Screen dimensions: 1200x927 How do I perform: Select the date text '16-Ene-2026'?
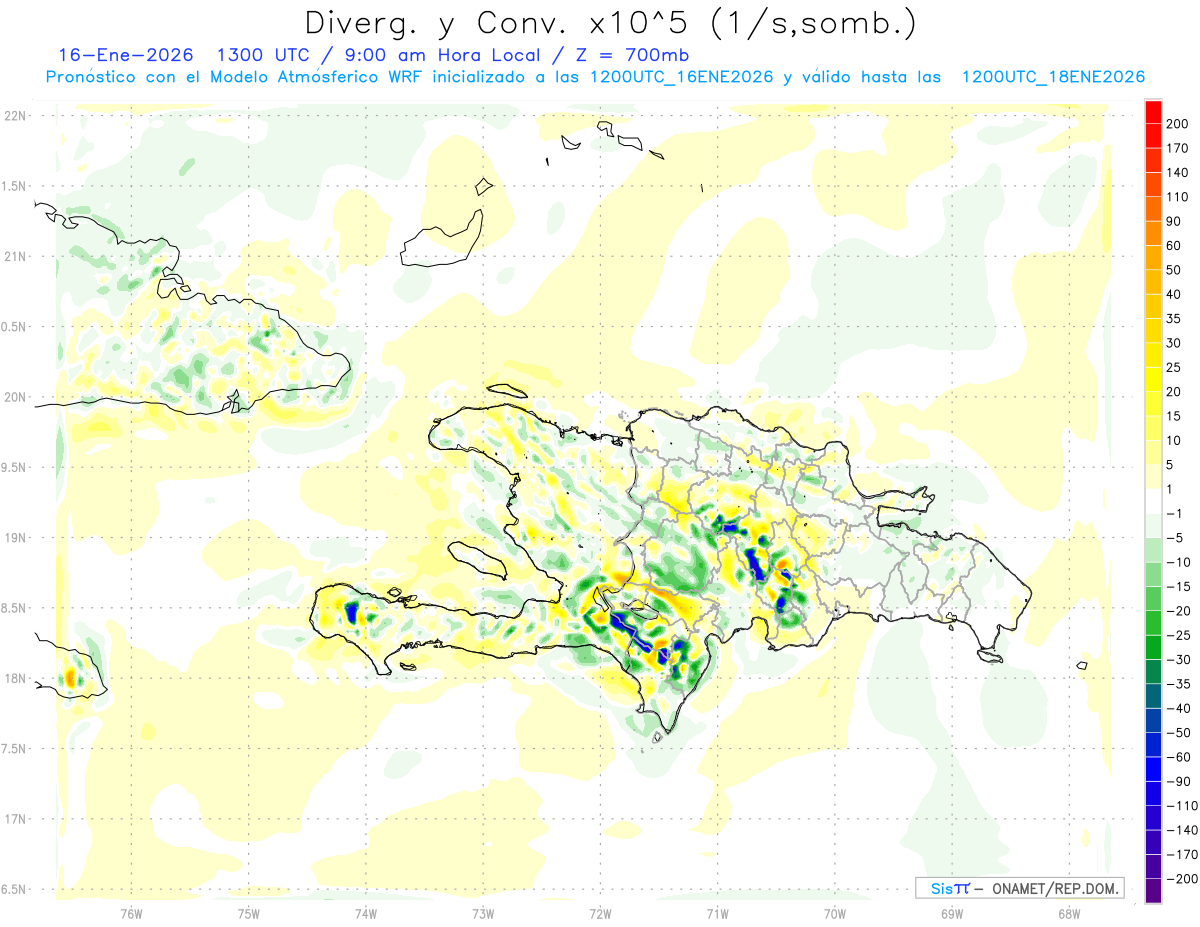[x=125, y=55]
